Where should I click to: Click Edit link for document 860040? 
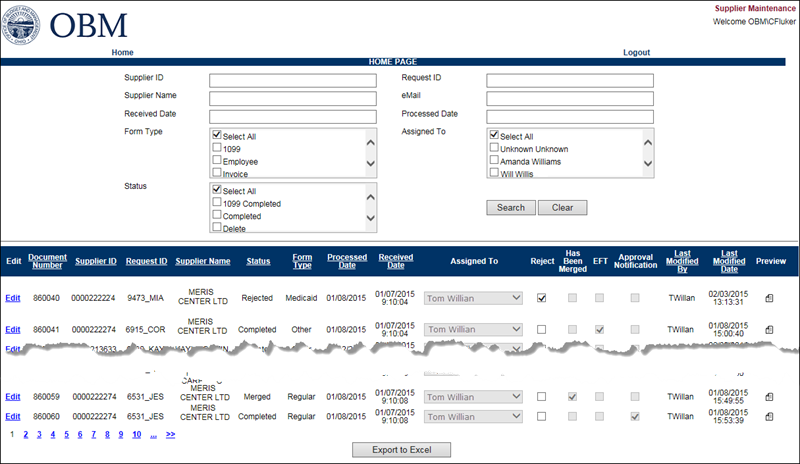coord(12,298)
